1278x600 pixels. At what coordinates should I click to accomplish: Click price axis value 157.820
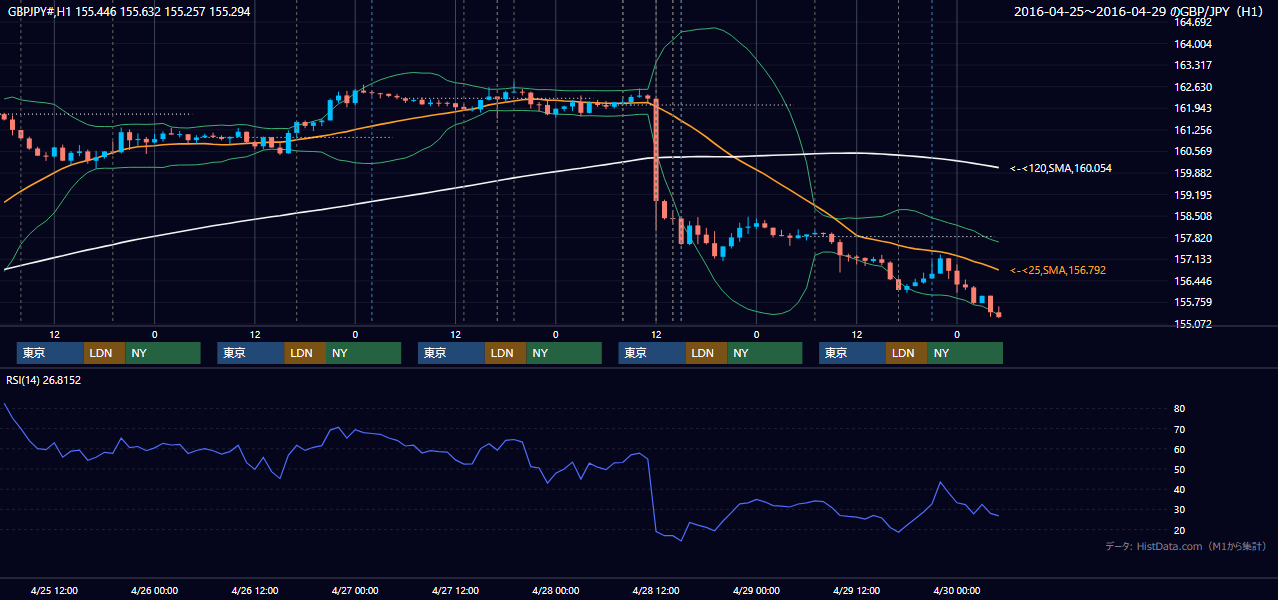point(1193,238)
